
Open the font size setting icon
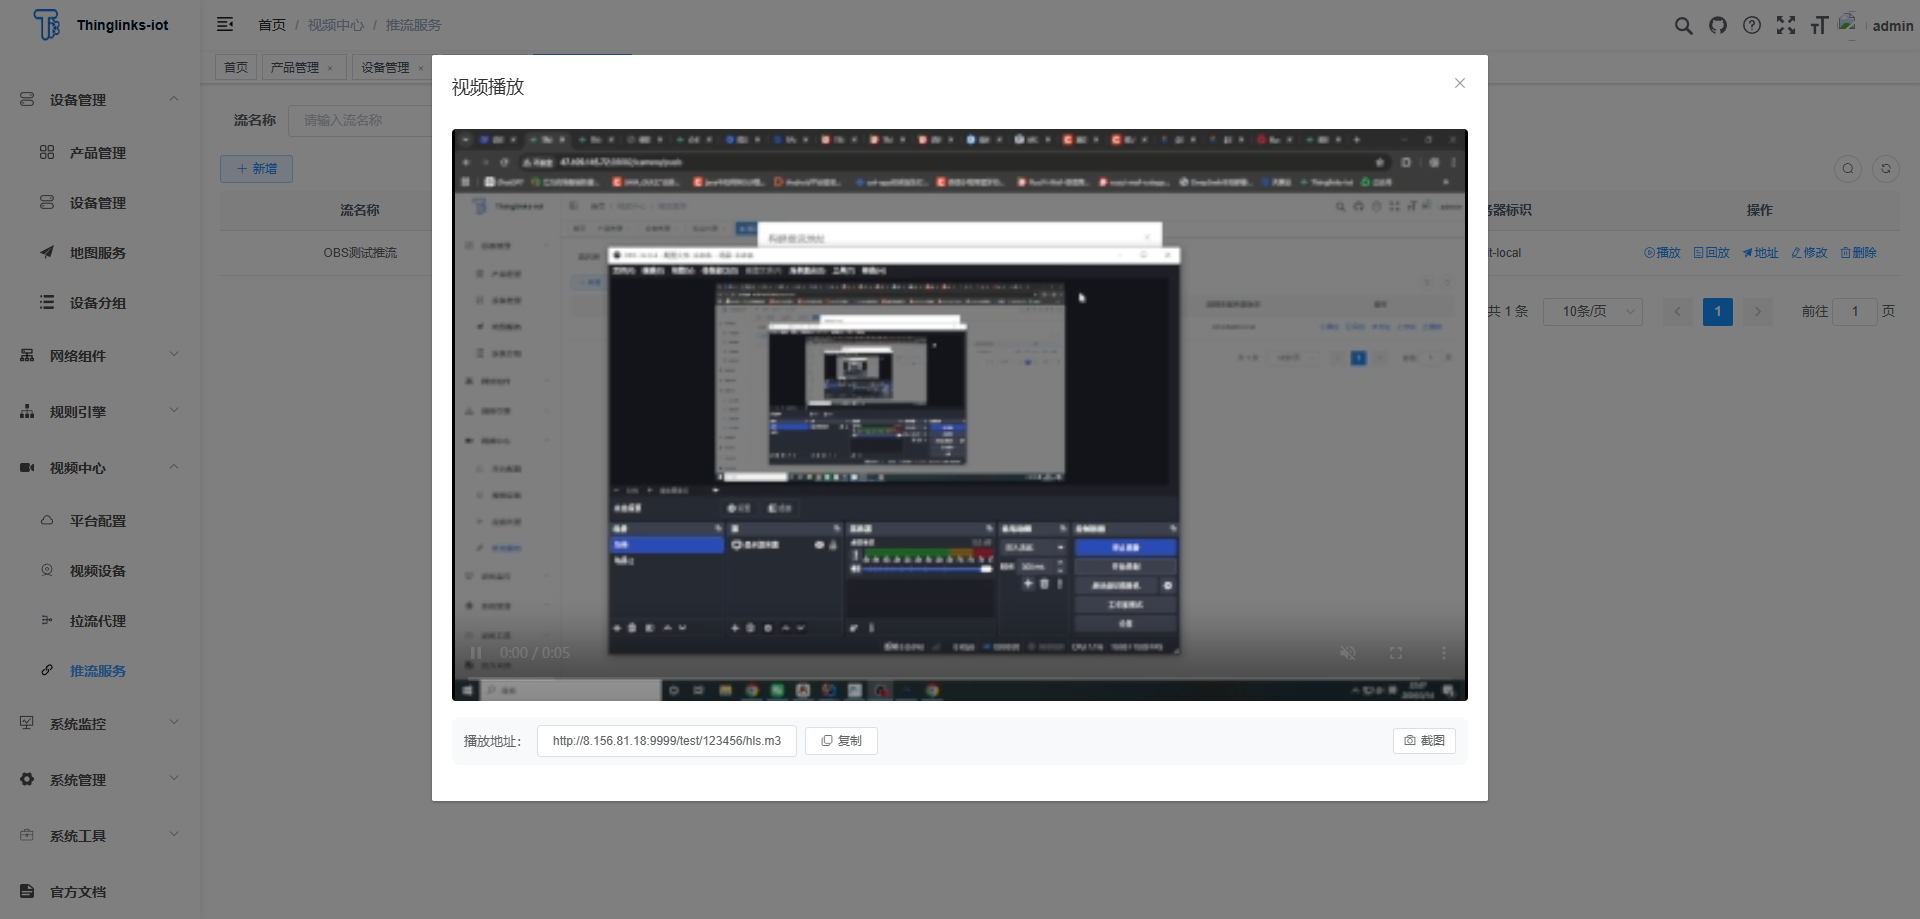[x=1819, y=26]
